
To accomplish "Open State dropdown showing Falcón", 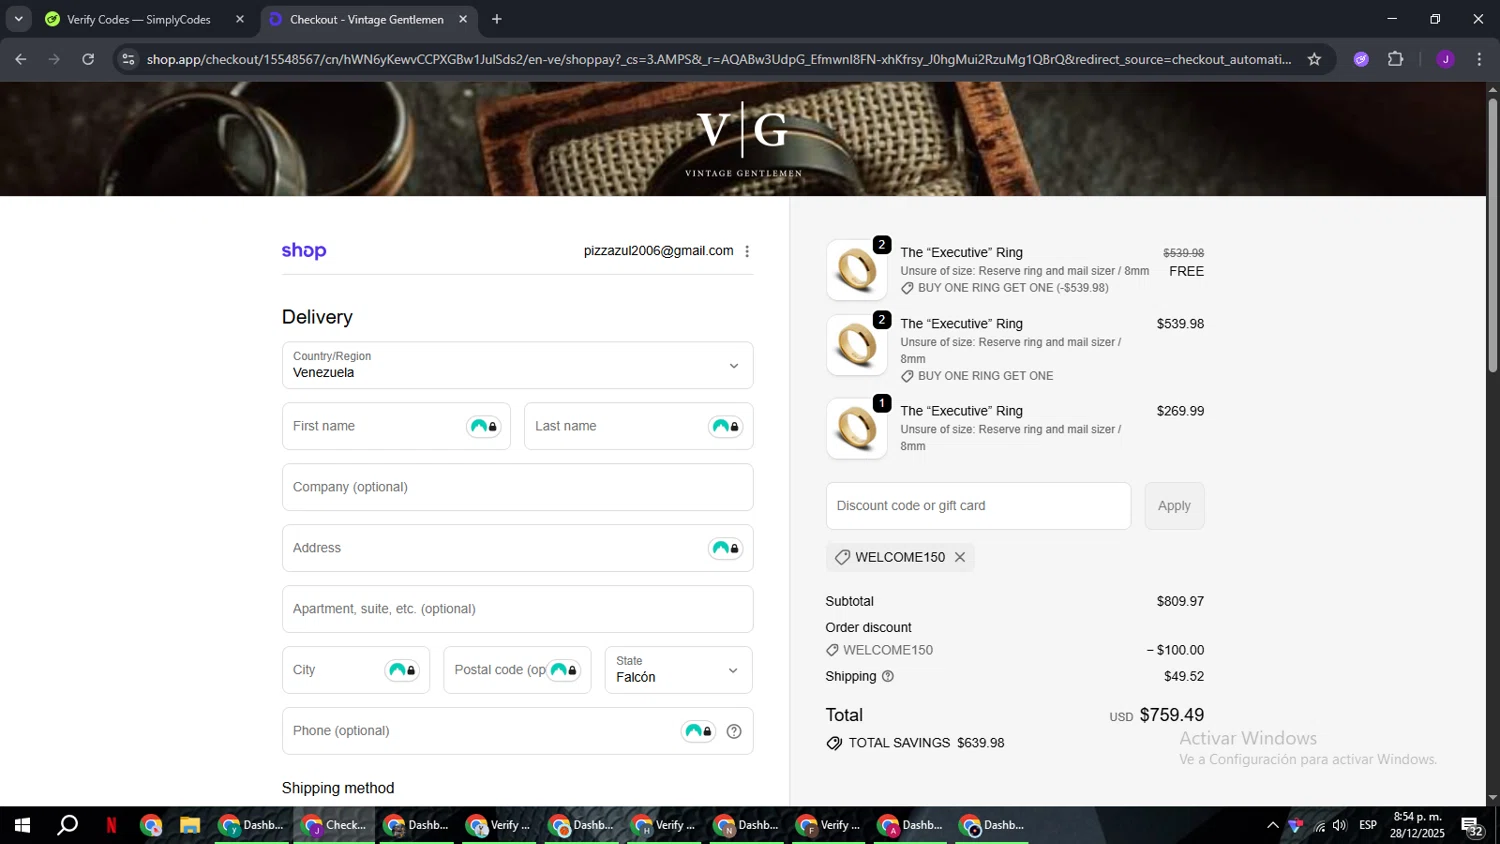I will tap(678, 670).
